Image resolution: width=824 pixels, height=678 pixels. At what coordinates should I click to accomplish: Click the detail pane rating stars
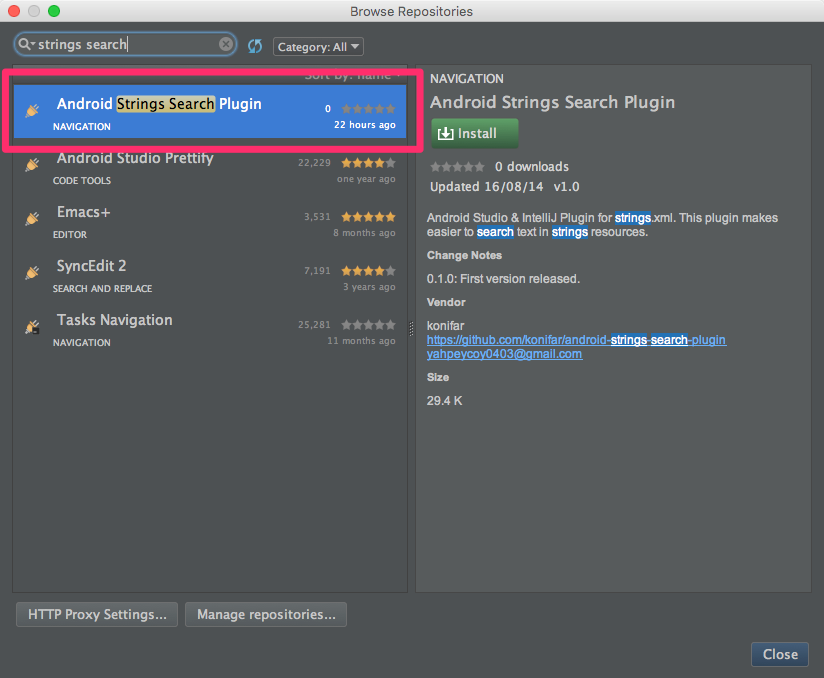[x=457, y=167]
